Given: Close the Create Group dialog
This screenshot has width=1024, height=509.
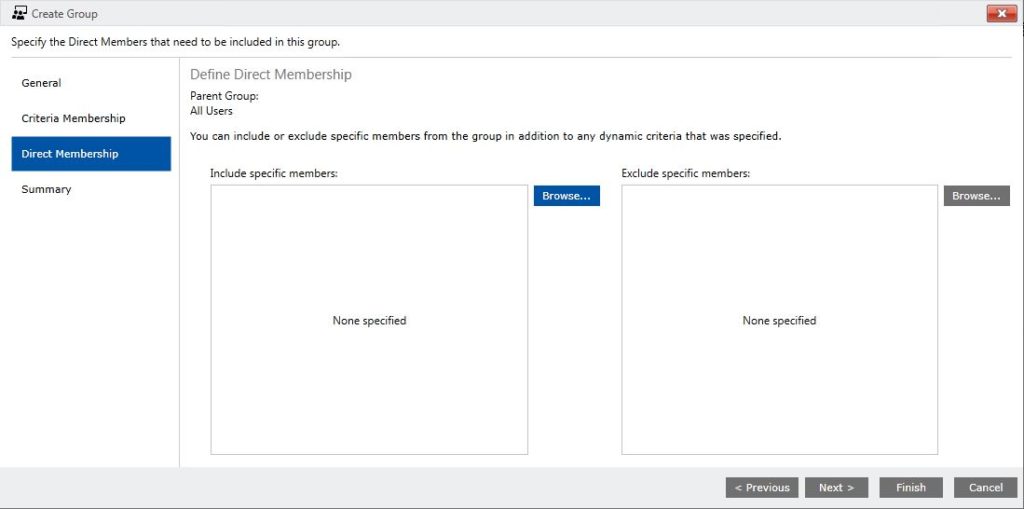Looking at the screenshot, I should pyautogui.click(x=1002, y=14).
